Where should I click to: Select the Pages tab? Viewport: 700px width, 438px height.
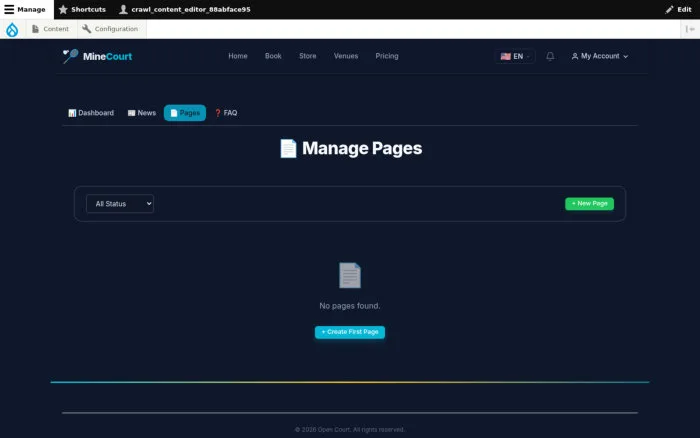185,113
